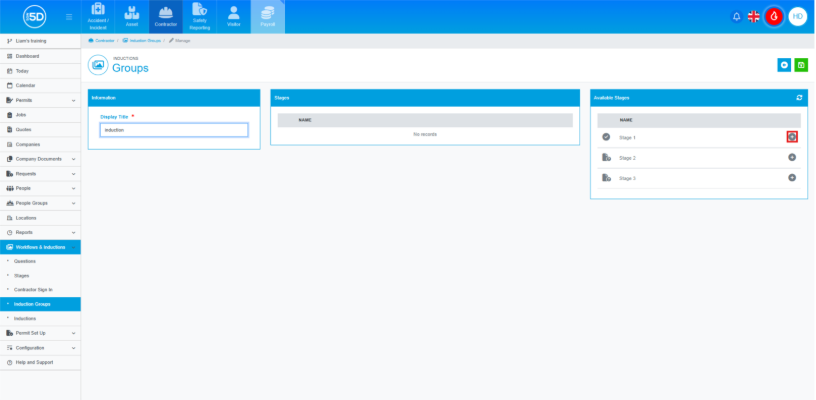Refresh the Available Stages list
The width and height of the screenshot is (816, 400).
point(799,97)
